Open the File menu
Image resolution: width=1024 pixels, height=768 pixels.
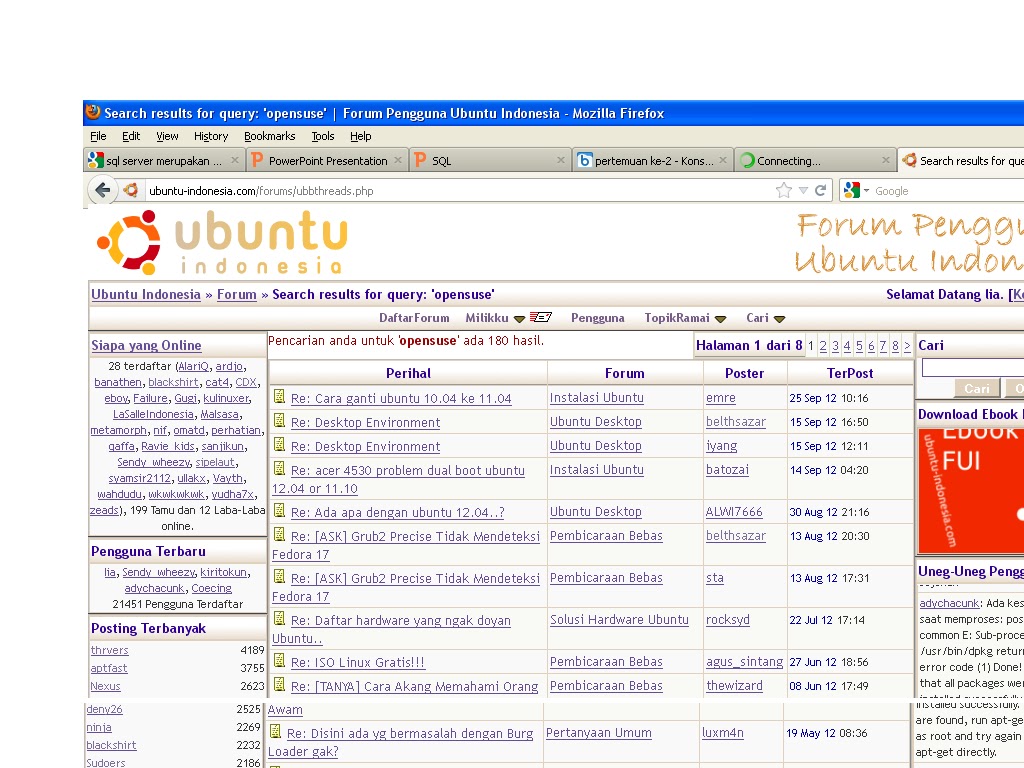point(98,136)
